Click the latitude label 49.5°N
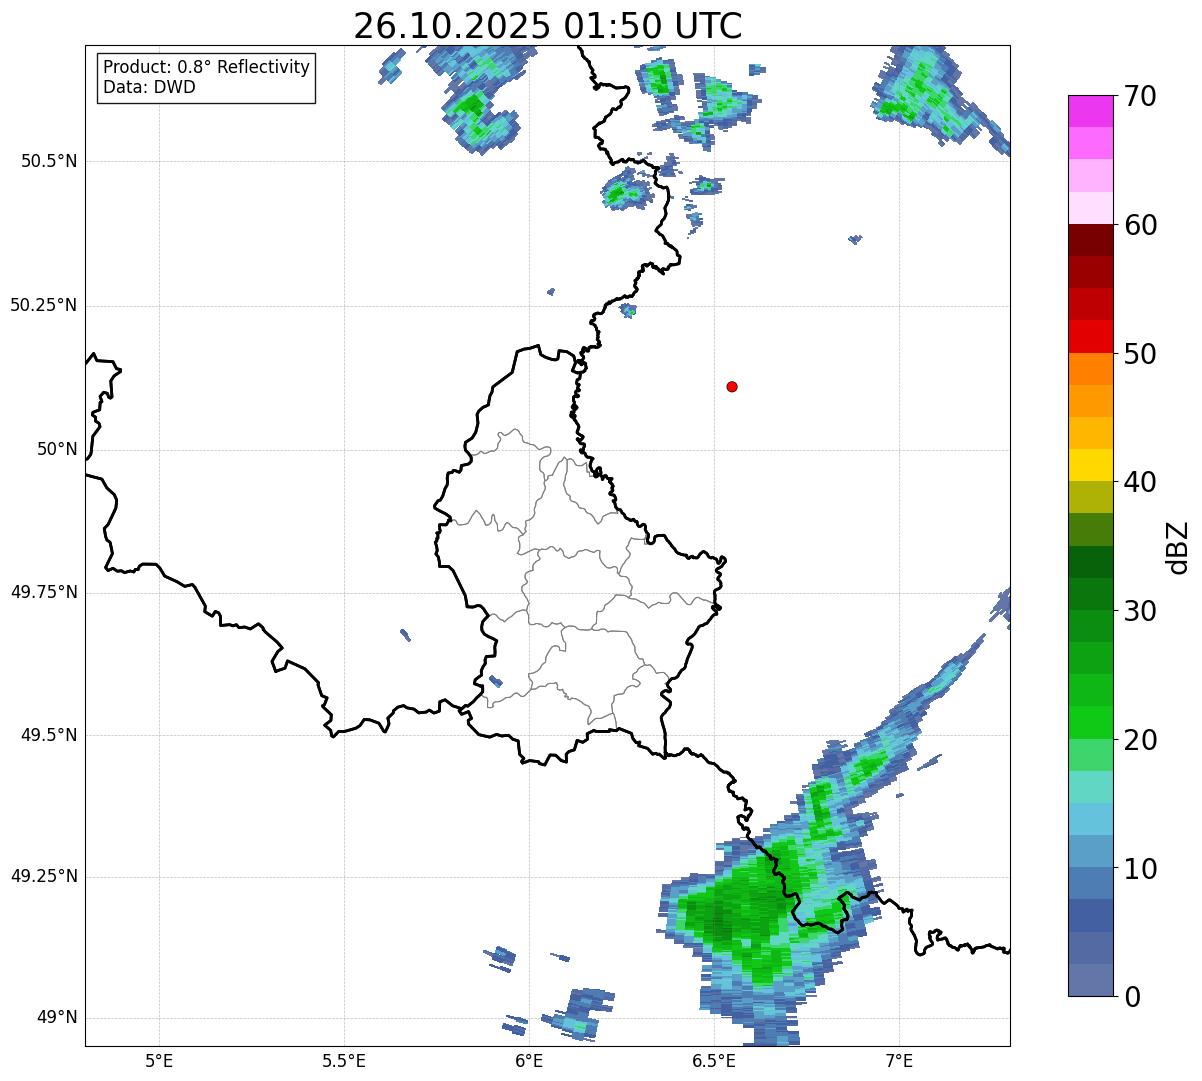 pyautogui.click(x=49, y=735)
